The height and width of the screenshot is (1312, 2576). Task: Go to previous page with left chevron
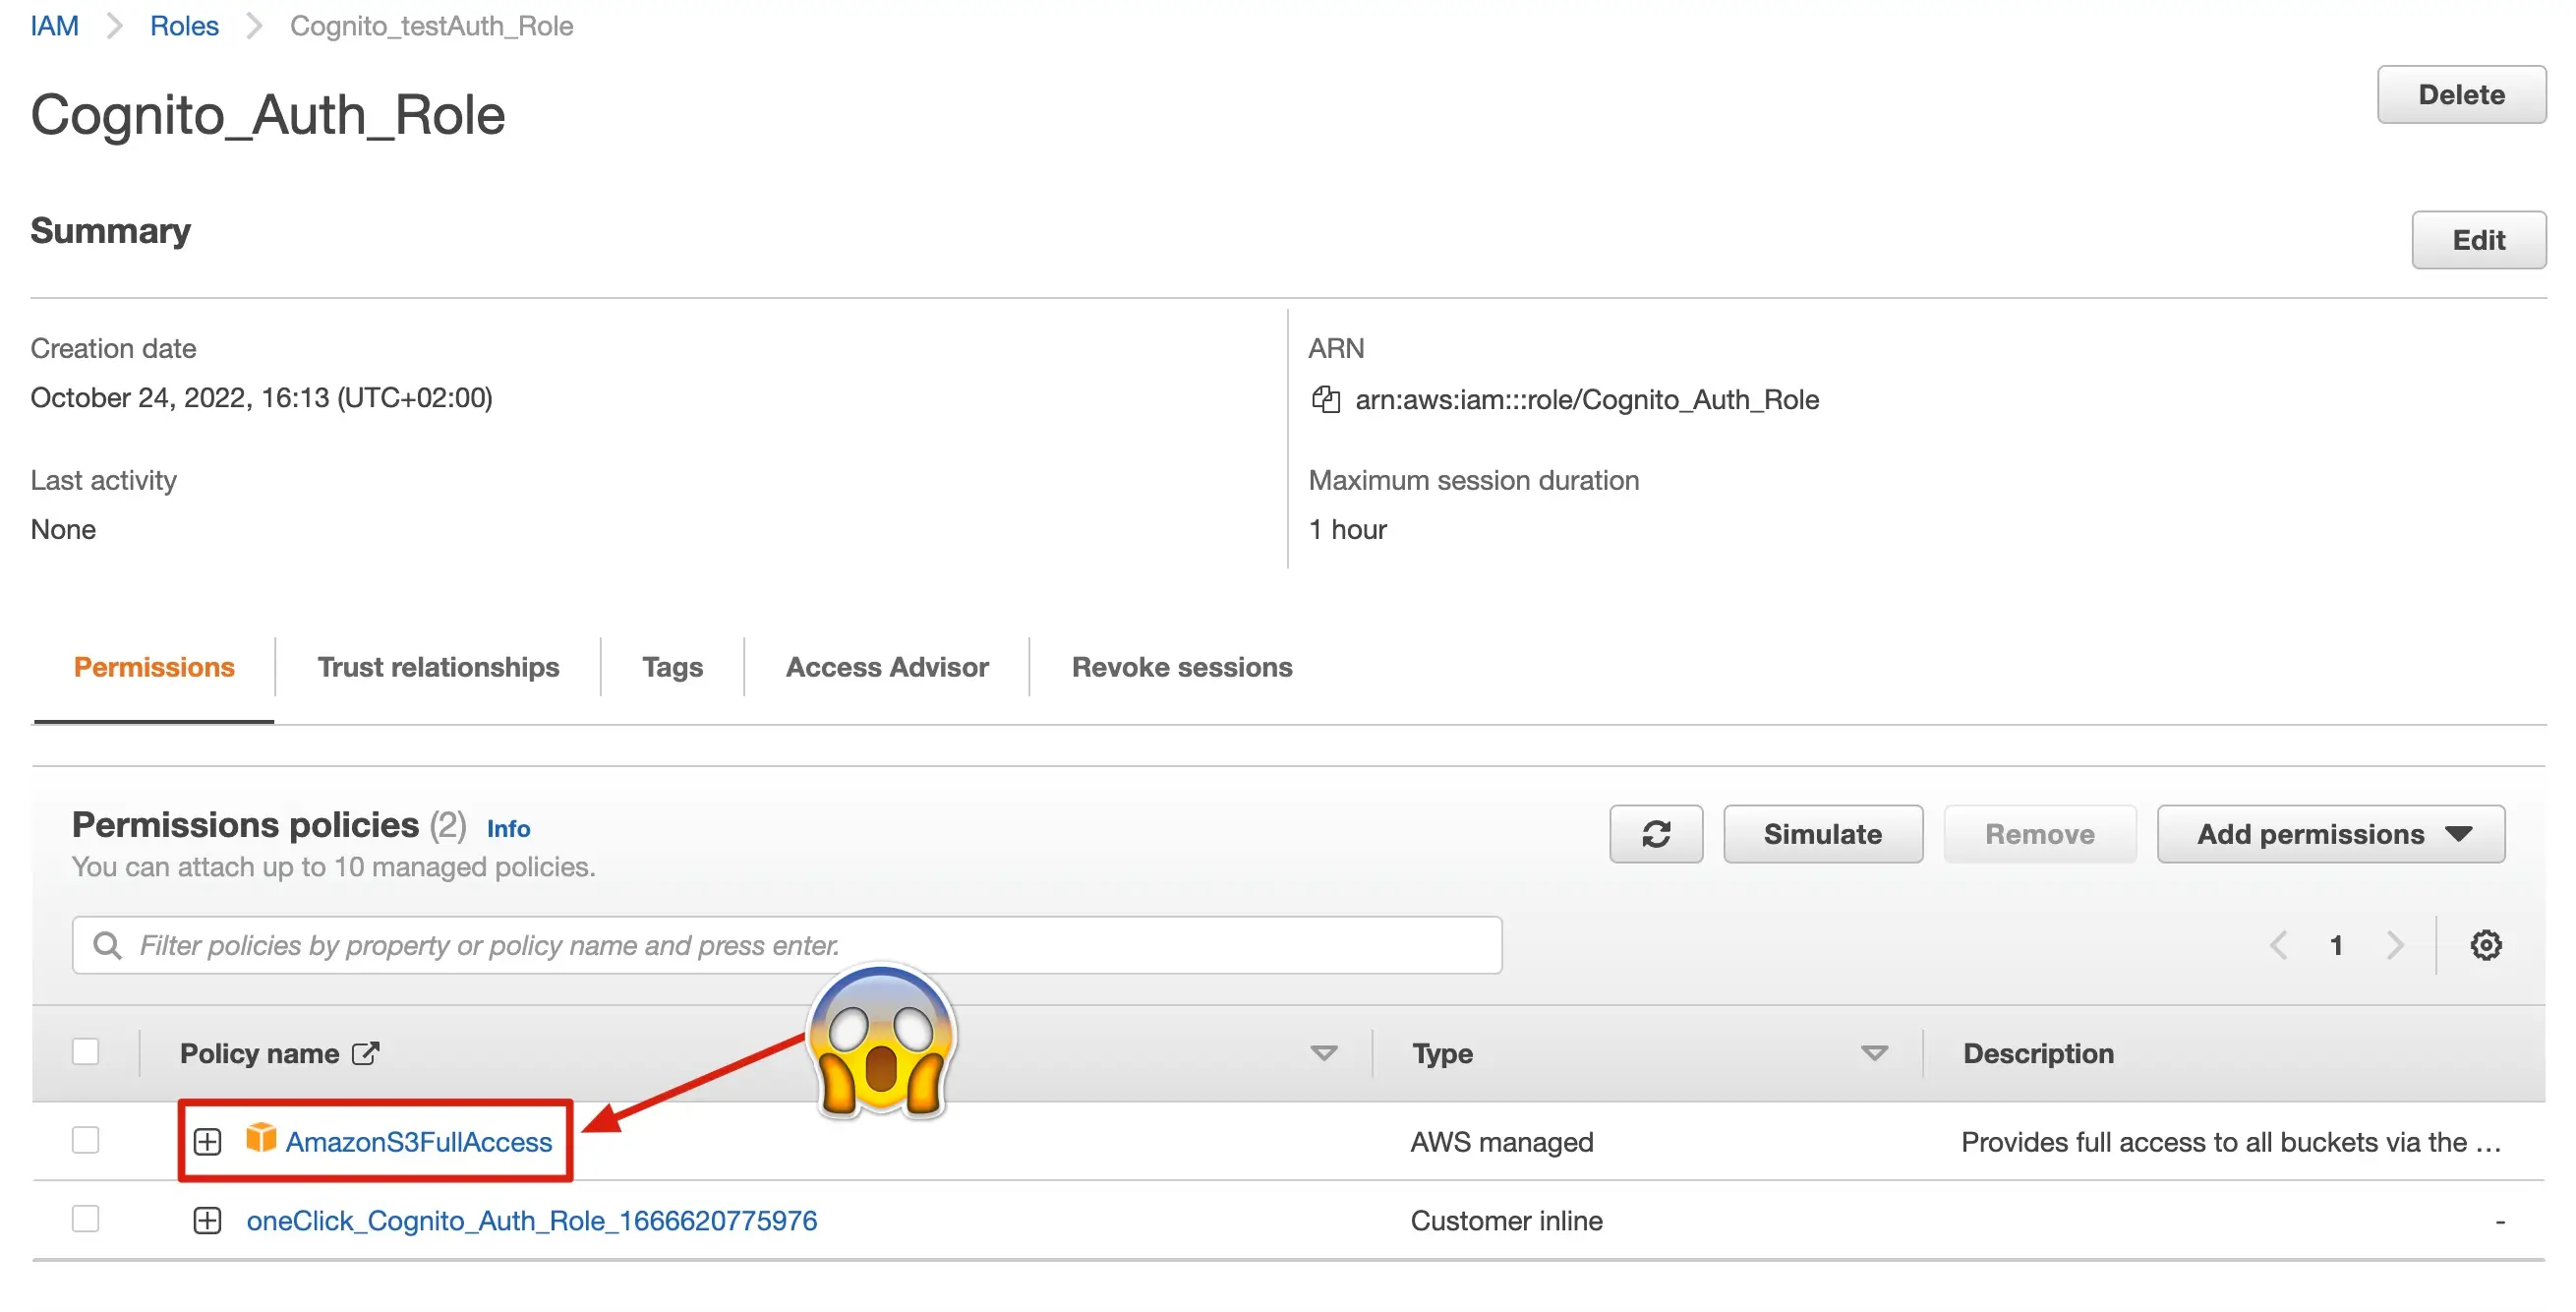coord(2279,944)
